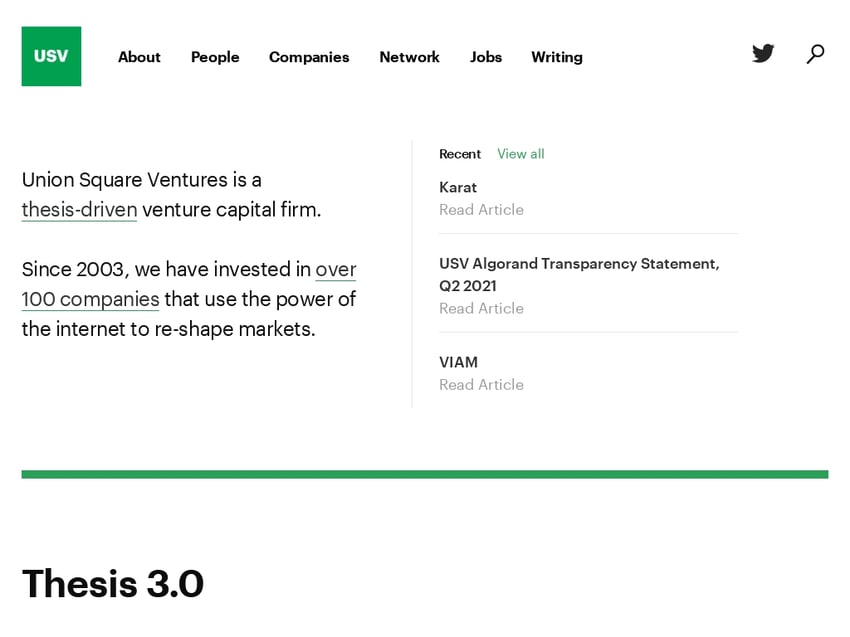Click the Thesis 3.0 heading
Viewport: 850px width, 637px height.
[113, 583]
